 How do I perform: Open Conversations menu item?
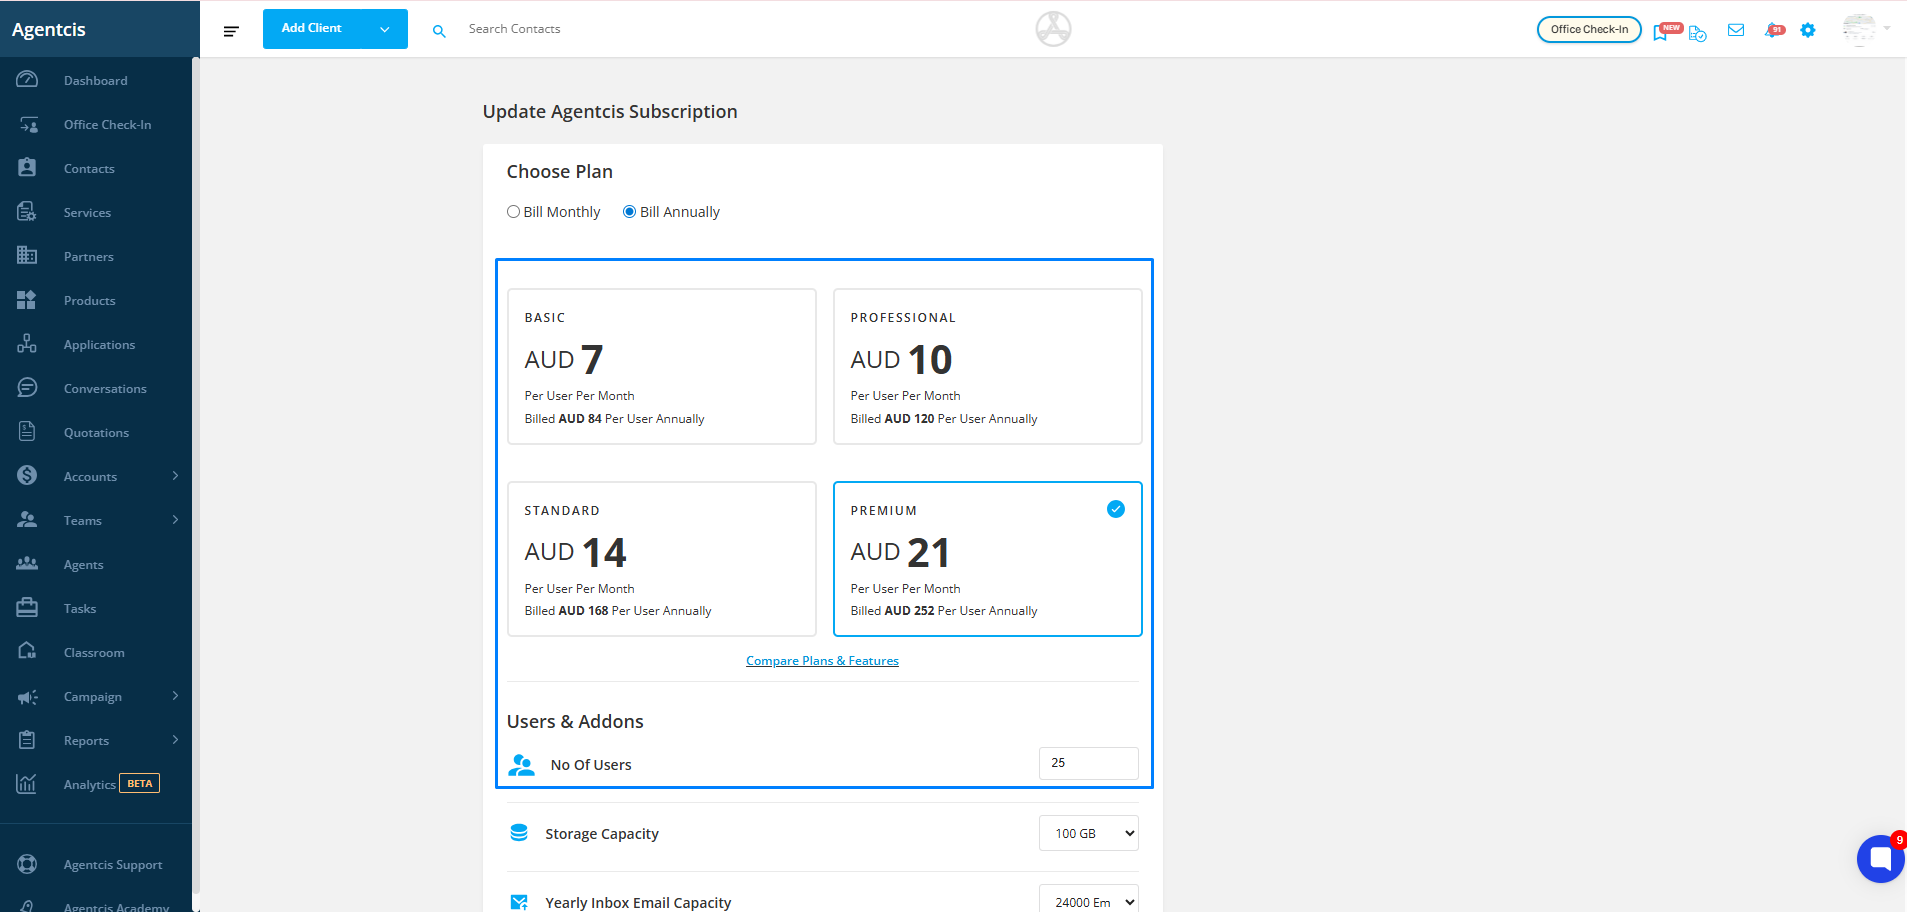(x=105, y=389)
